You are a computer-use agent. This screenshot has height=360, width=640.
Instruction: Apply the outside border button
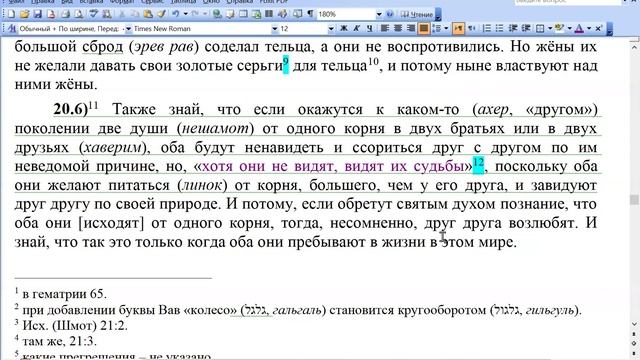[540, 28]
